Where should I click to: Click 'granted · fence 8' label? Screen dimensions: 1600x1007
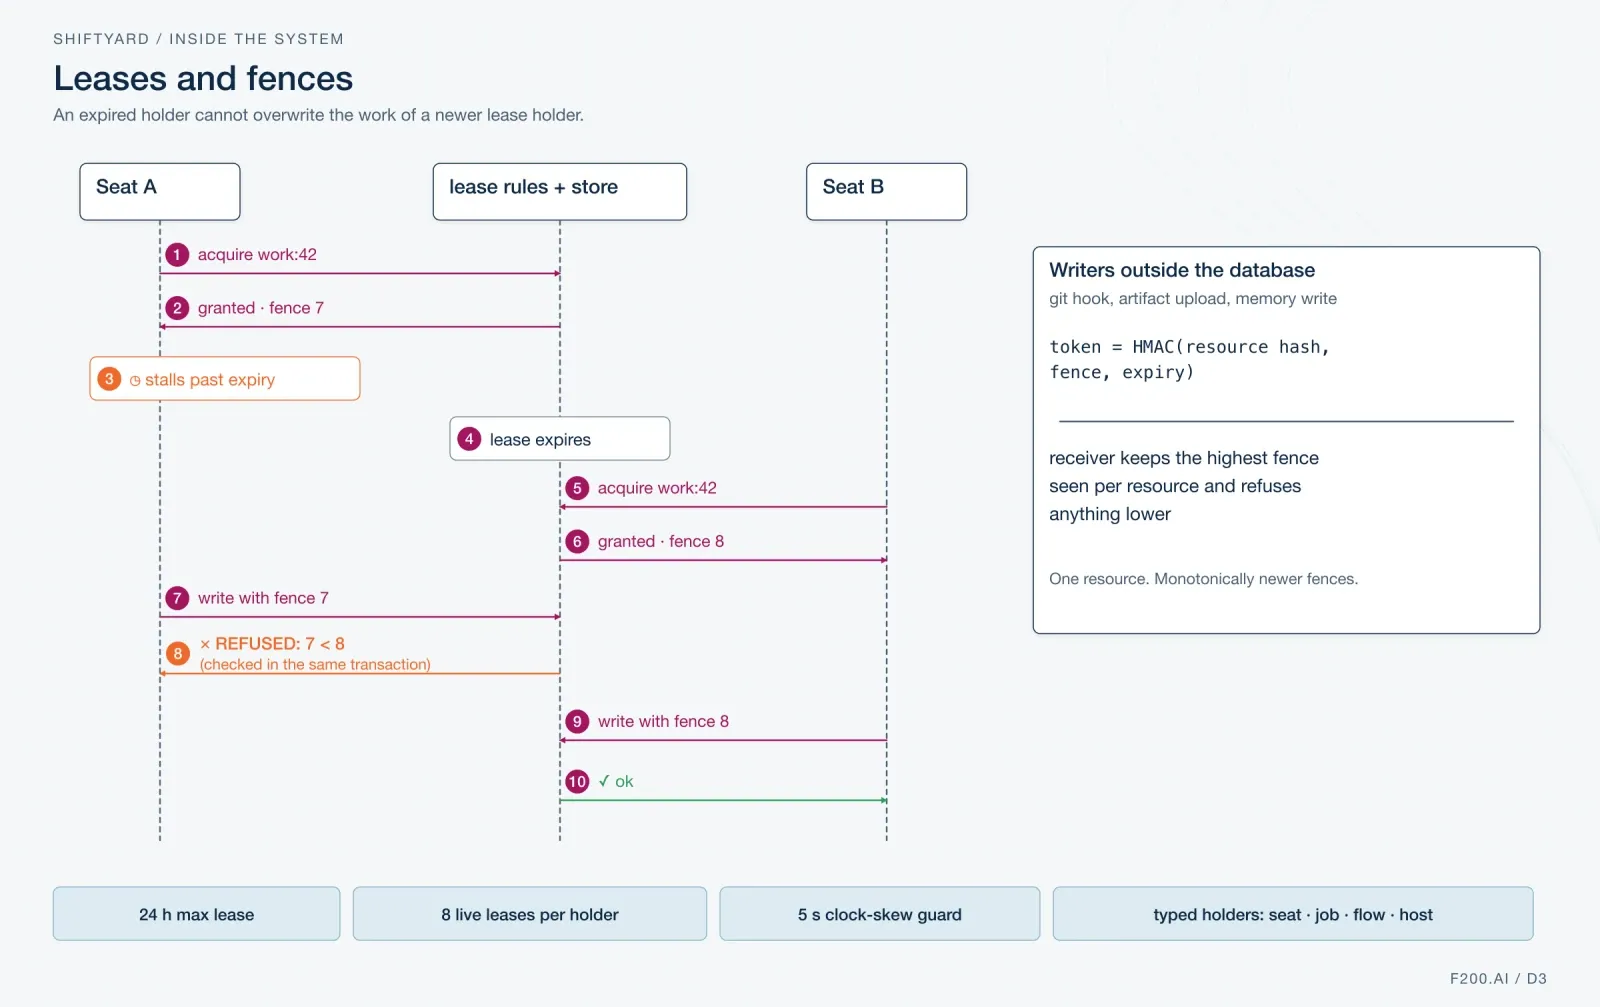click(x=661, y=541)
